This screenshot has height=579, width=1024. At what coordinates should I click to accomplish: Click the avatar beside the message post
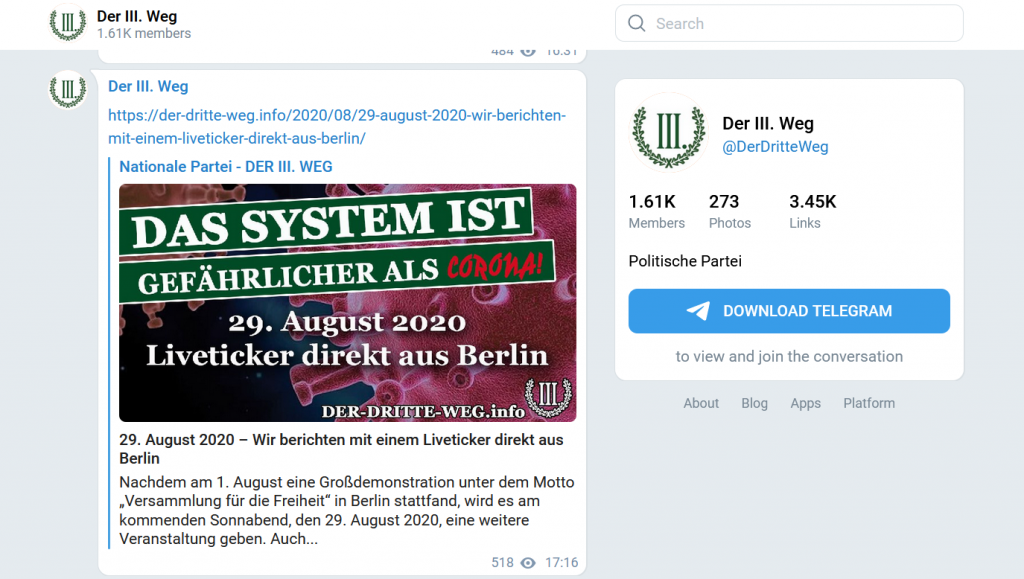pos(68,90)
